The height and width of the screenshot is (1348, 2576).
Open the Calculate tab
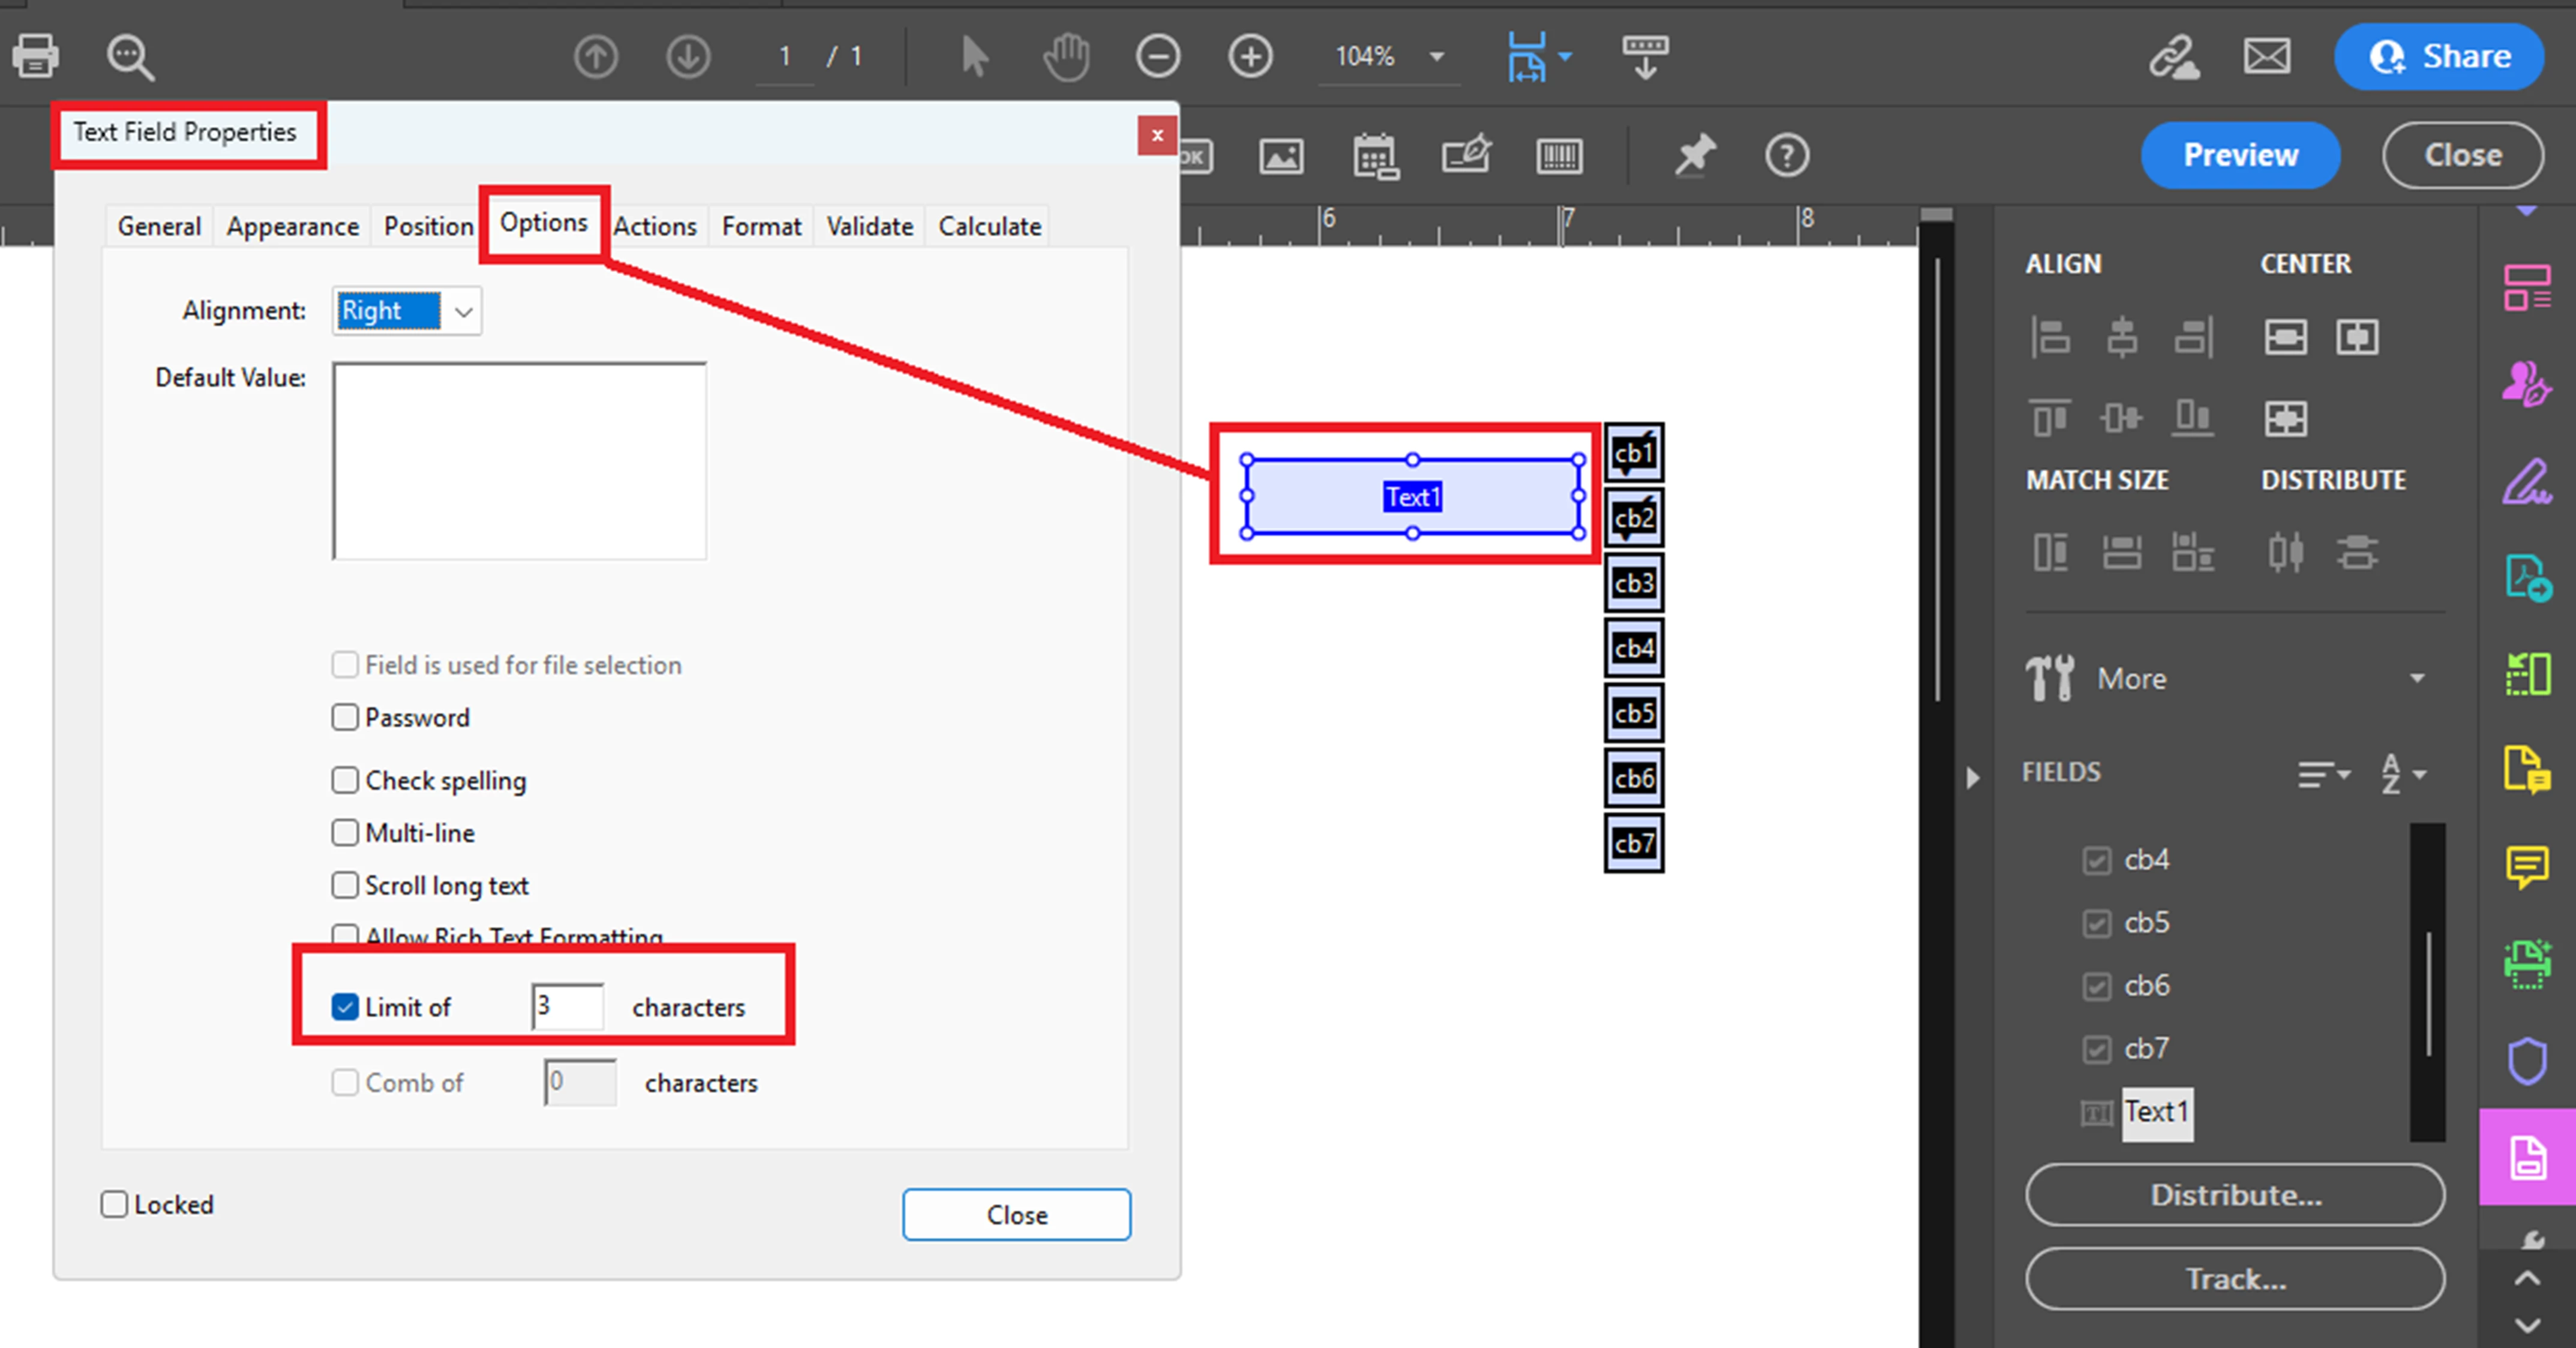pos(989,226)
